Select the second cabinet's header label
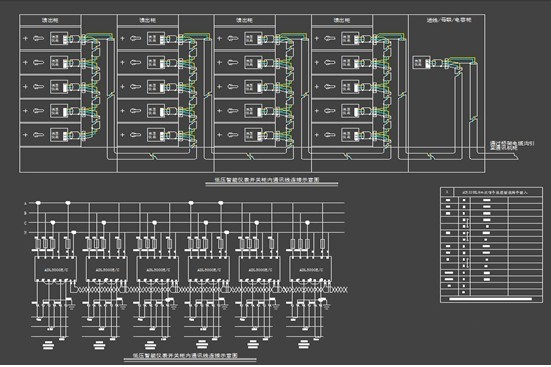Viewport: 551px width, 367px height. click(x=147, y=20)
